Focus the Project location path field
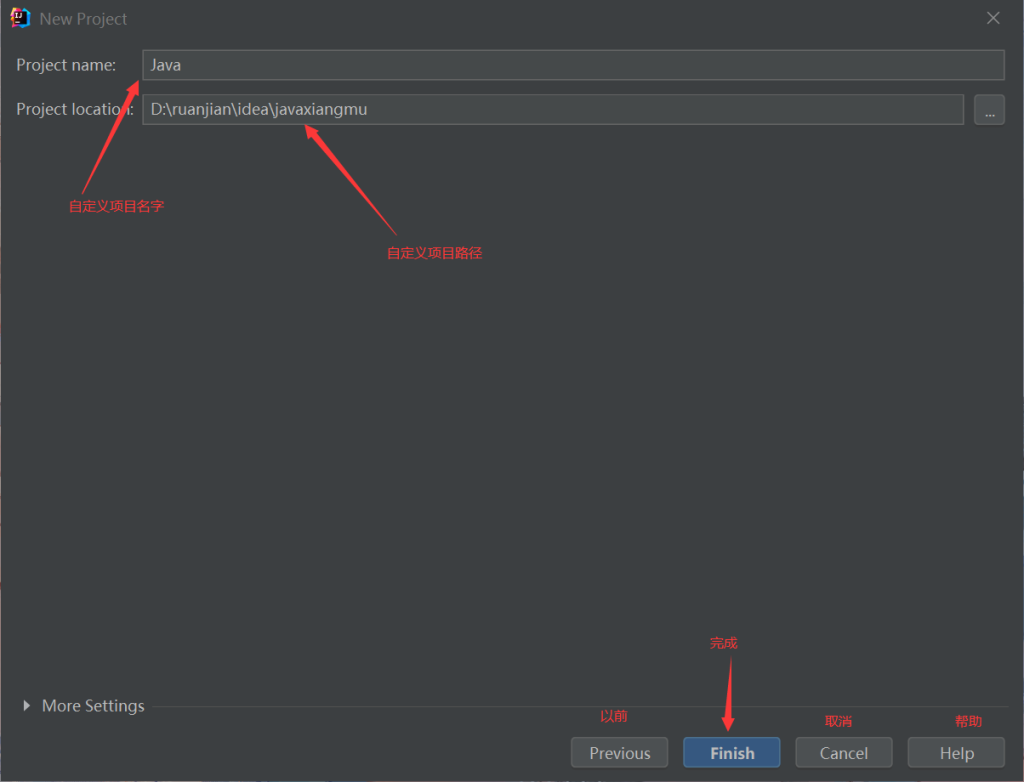Screen dimensions: 1024x782 pyautogui.click(x=552, y=109)
